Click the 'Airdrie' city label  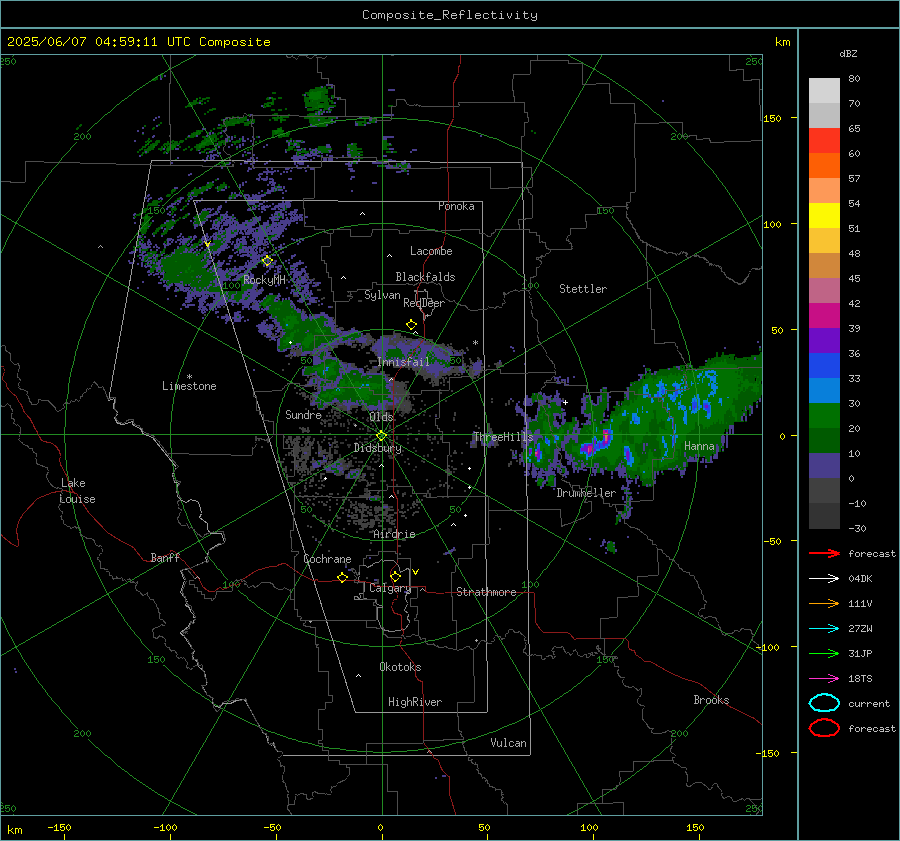pyautogui.click(x=394, y=534)
